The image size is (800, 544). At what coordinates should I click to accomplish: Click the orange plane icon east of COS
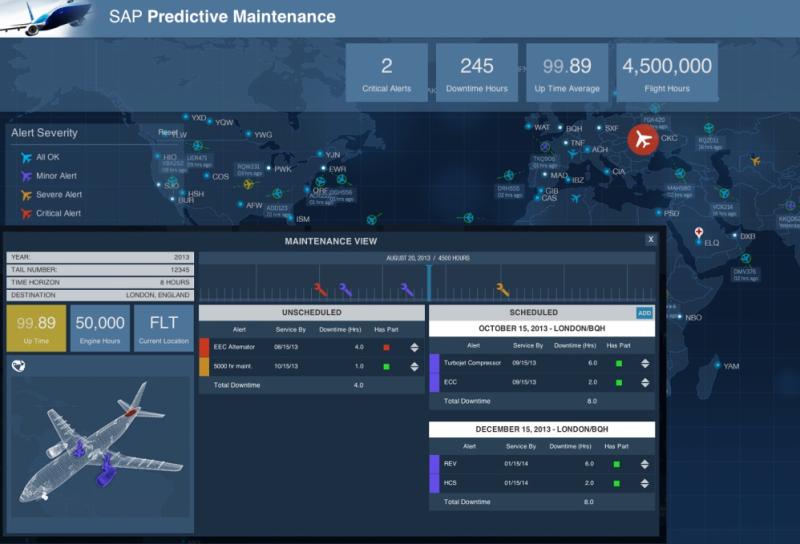click(249, 184)
